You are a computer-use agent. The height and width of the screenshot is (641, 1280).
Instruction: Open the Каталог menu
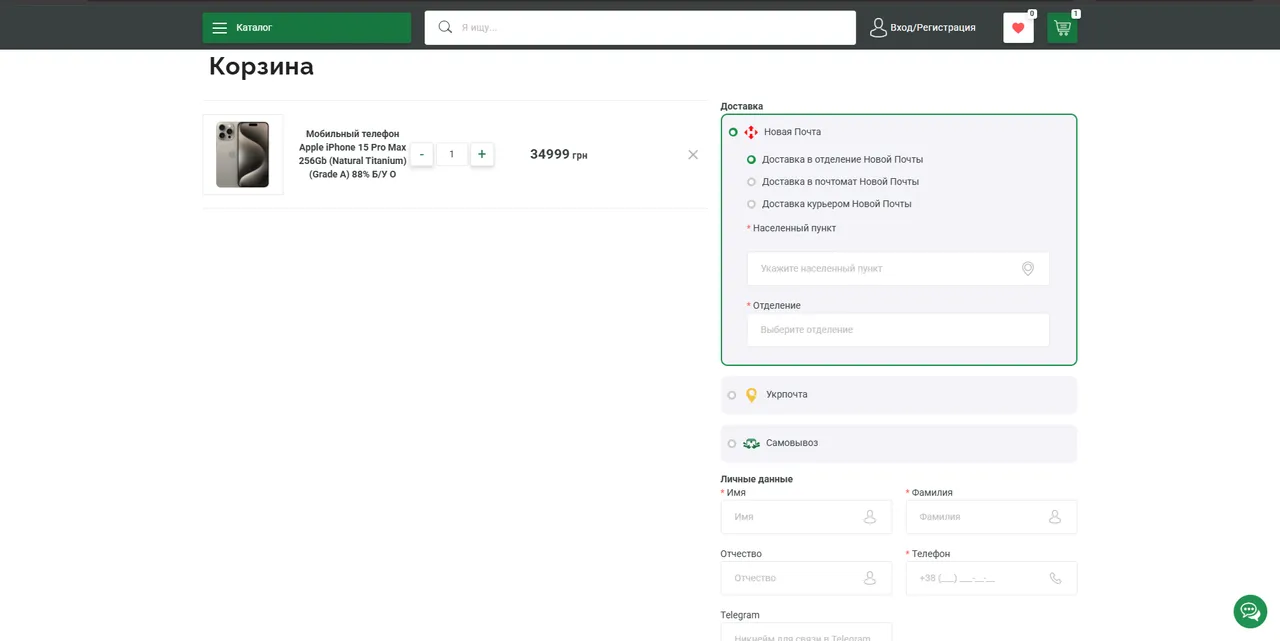tap(306, 28)
